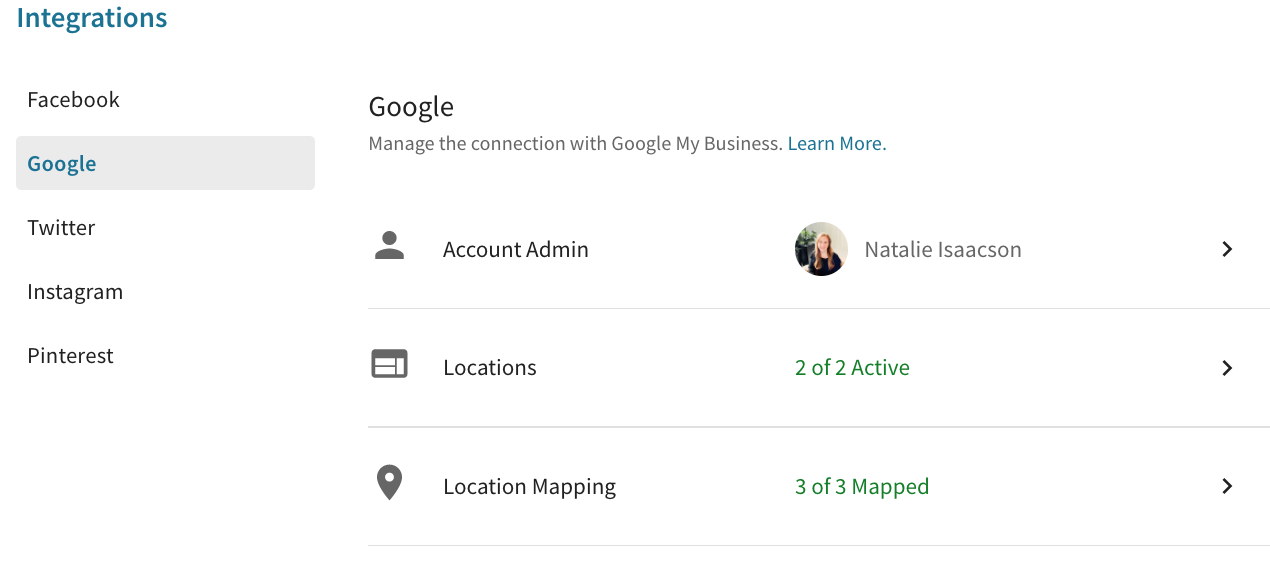The image size is (1270, 564).
Task: Expand the Locations row chevron
Action: (1227, 368)
